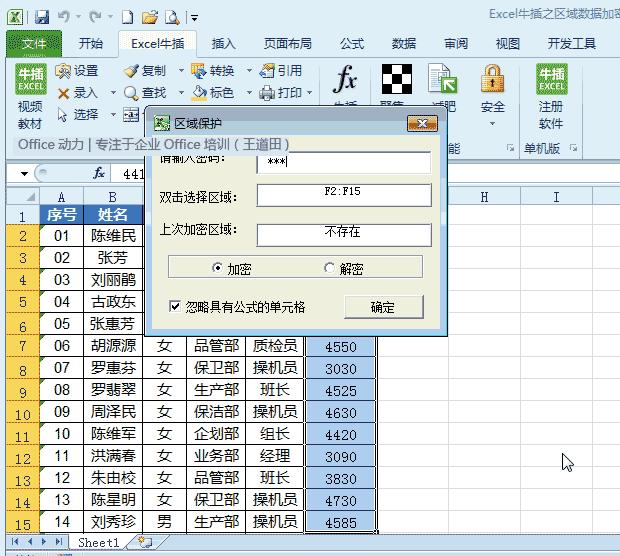Go to first sheet navigation arrow
The width and height of the screenshot is (620, 556).
point(15,541)
